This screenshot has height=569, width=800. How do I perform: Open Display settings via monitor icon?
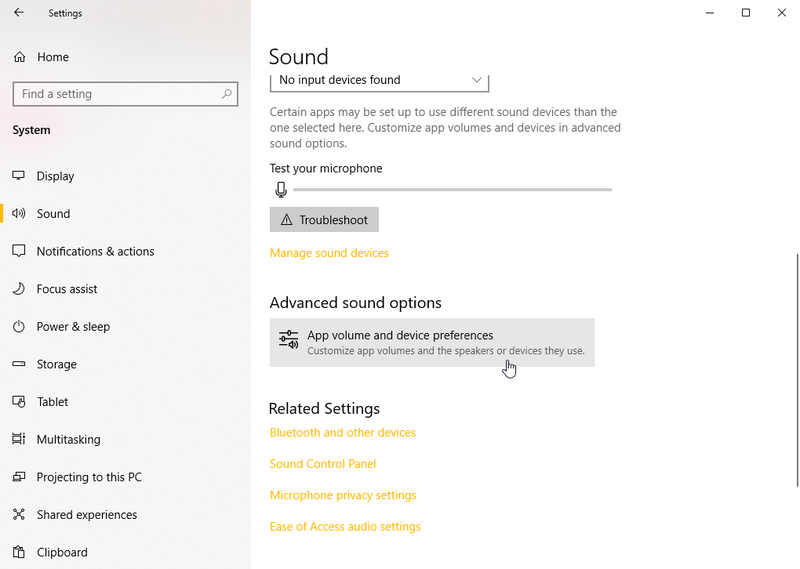tap(19, 176)
